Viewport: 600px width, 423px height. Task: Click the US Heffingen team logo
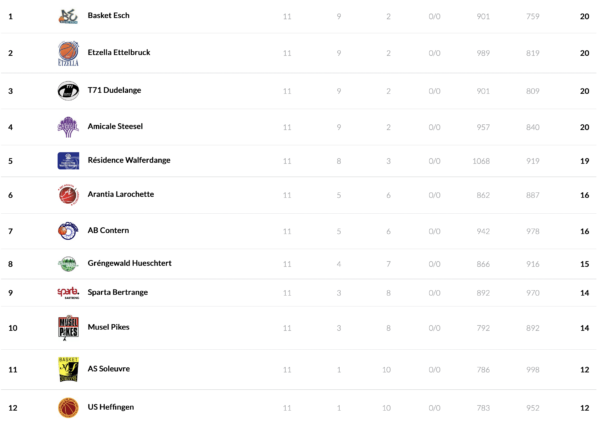[x=68, y=407]
